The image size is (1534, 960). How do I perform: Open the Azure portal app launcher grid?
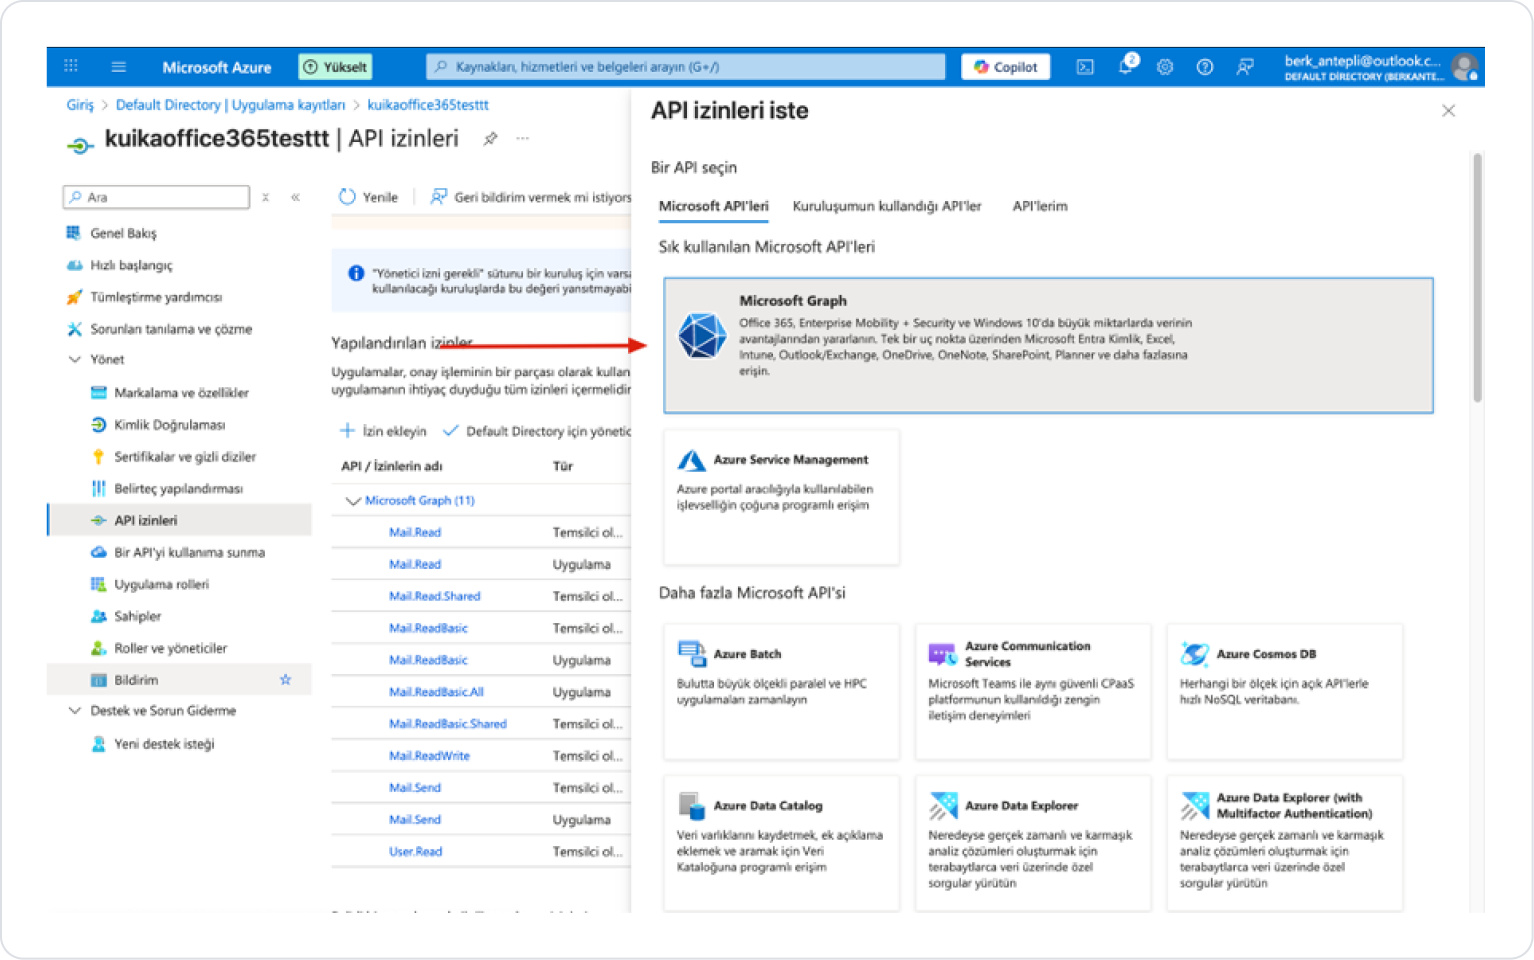(71, 66)
